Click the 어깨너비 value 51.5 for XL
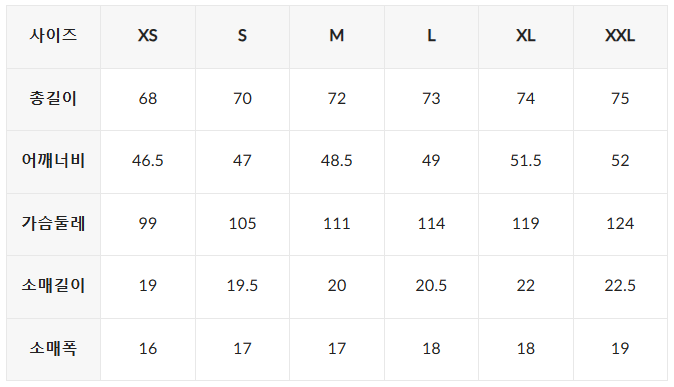 (526, 162)
